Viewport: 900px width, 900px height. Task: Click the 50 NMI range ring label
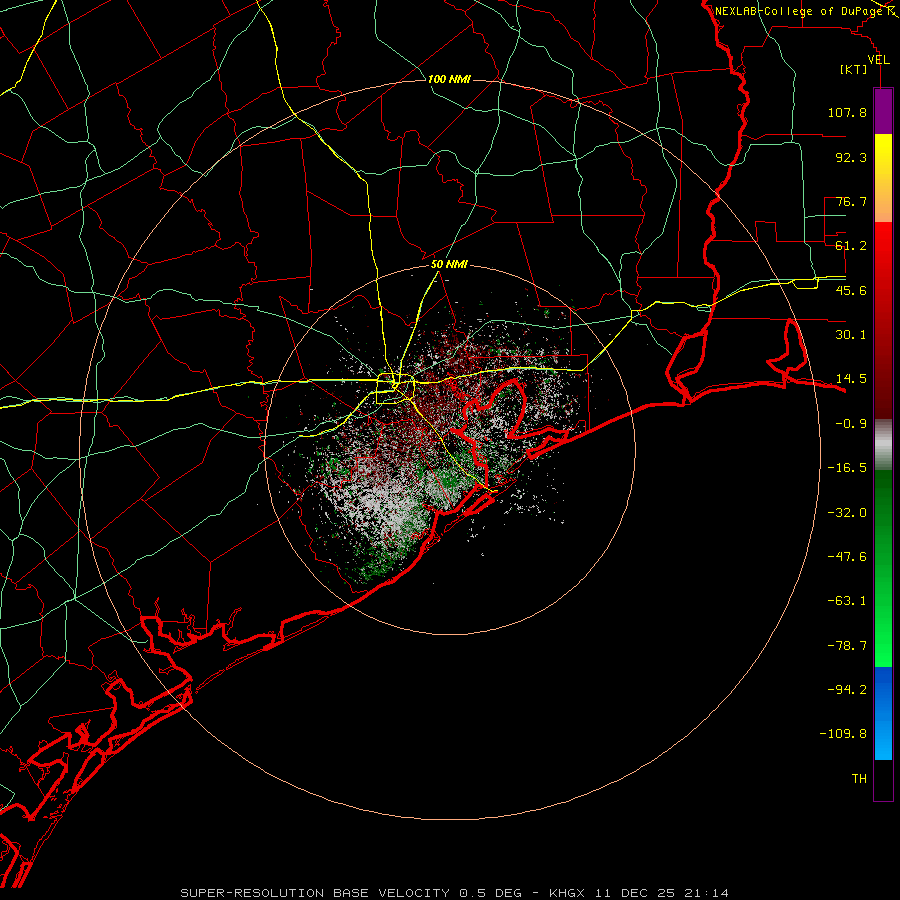(x=449, y=265)
